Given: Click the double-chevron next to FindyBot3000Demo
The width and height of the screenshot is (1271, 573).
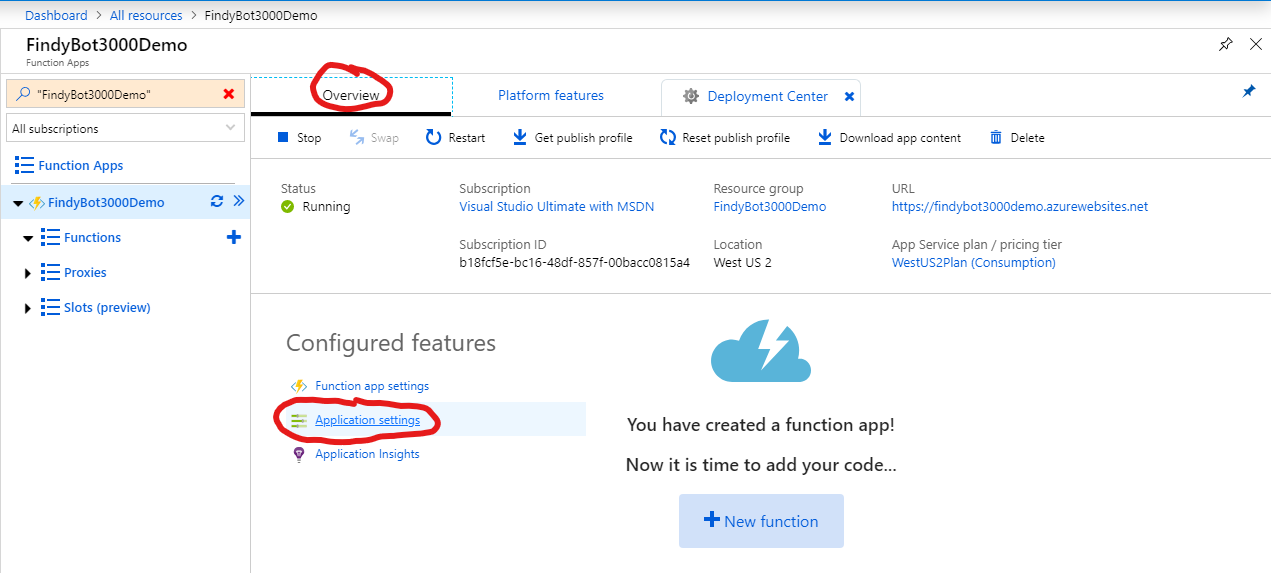Looking at the screenshot, I should click(238, 202).
